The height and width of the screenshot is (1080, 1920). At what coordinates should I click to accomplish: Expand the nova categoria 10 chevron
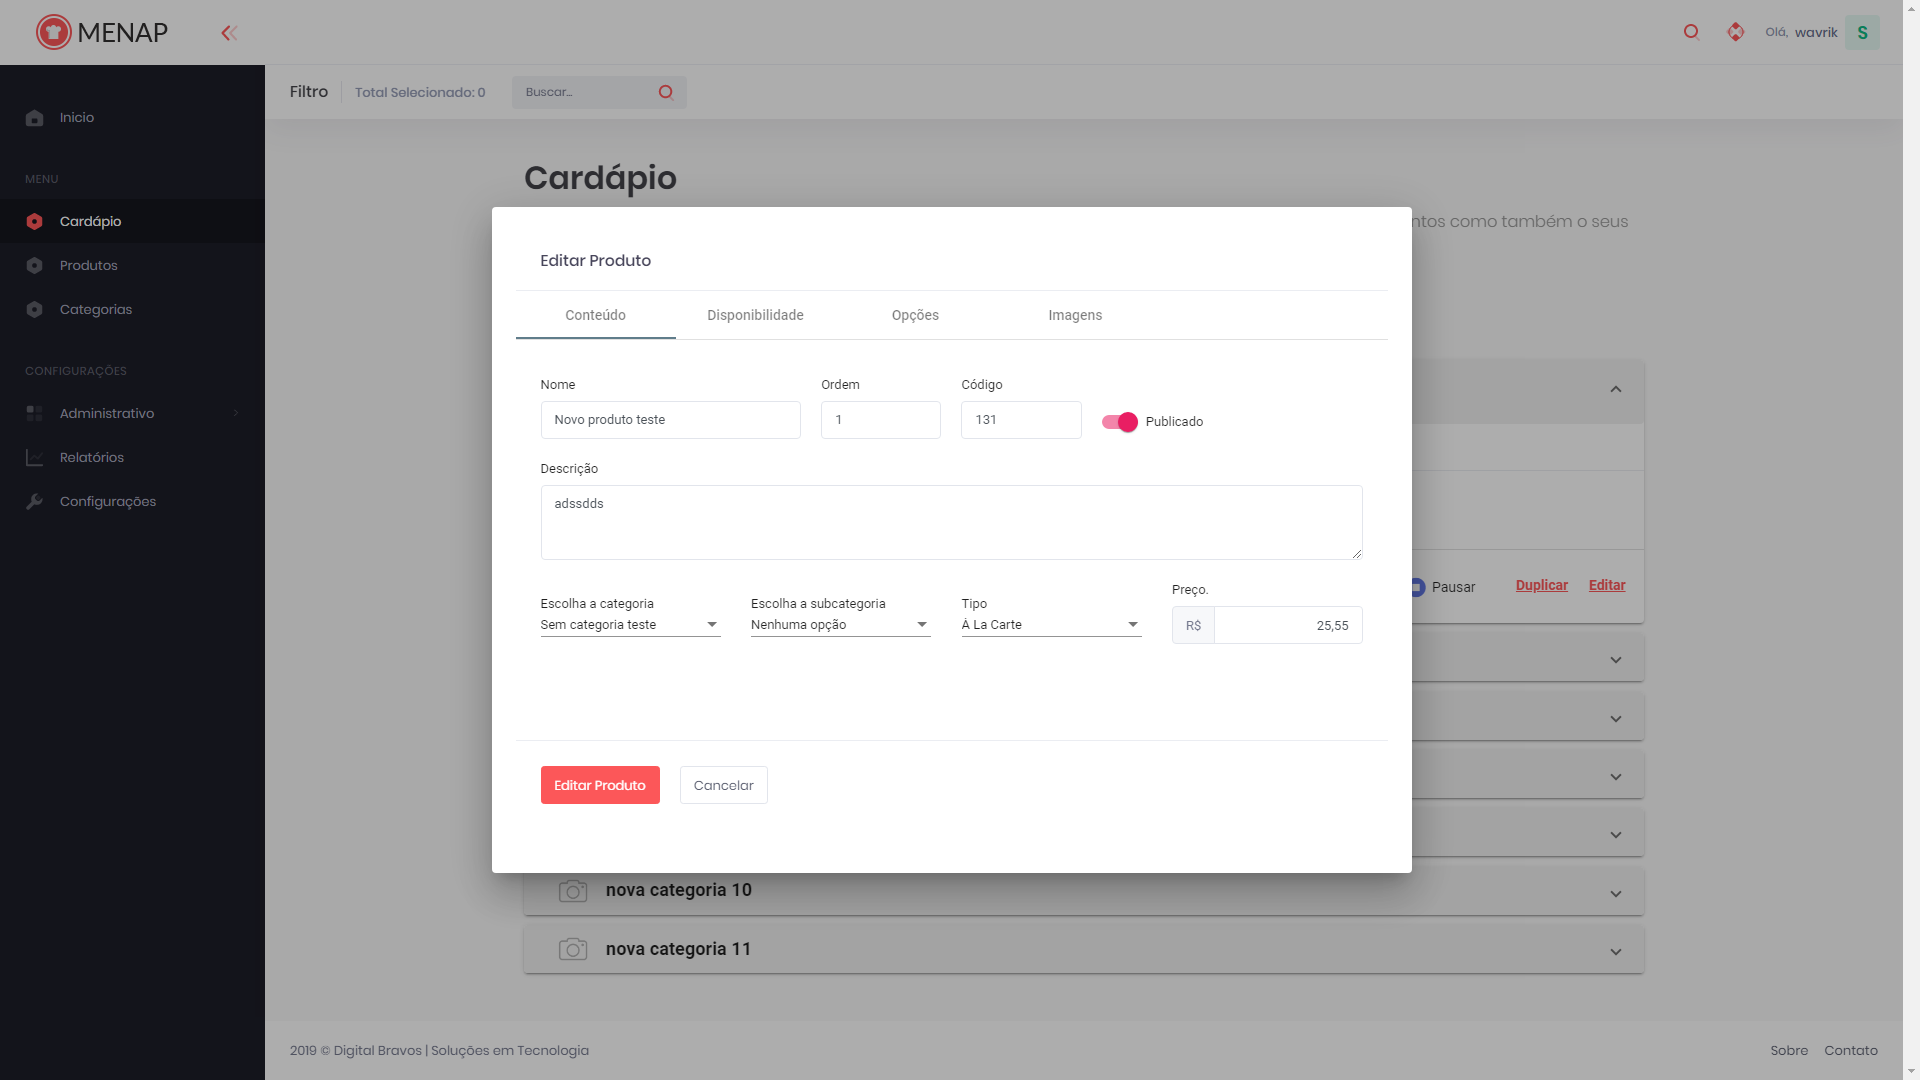click(x=1616, y=894)
